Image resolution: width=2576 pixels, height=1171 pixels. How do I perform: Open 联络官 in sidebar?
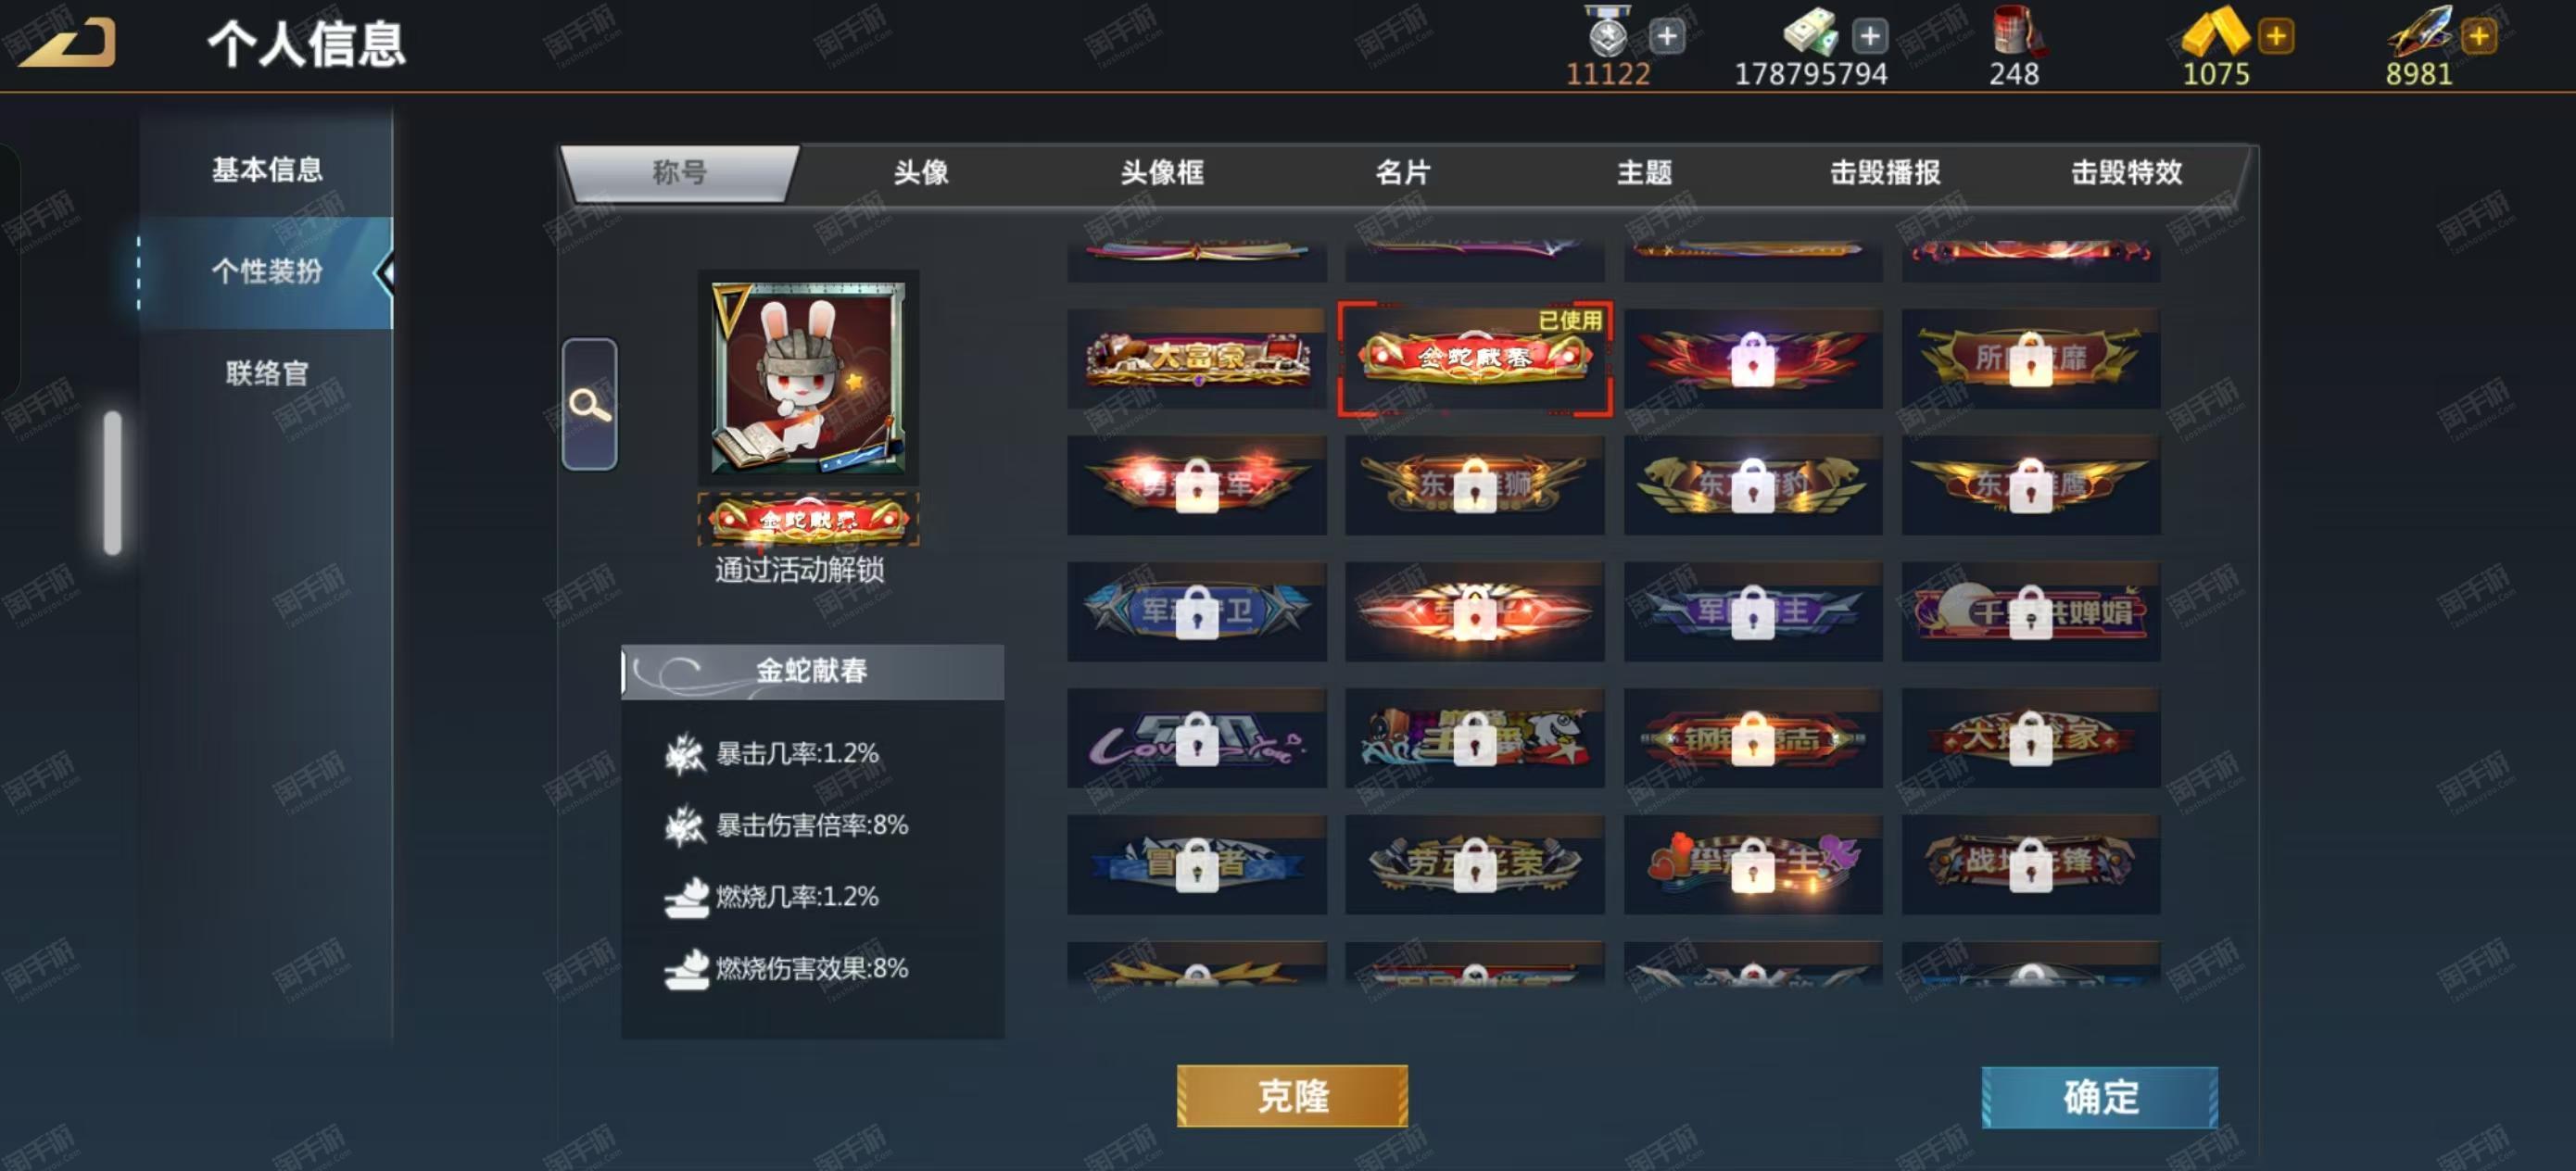pyautogui.click(x=266, y=373)
